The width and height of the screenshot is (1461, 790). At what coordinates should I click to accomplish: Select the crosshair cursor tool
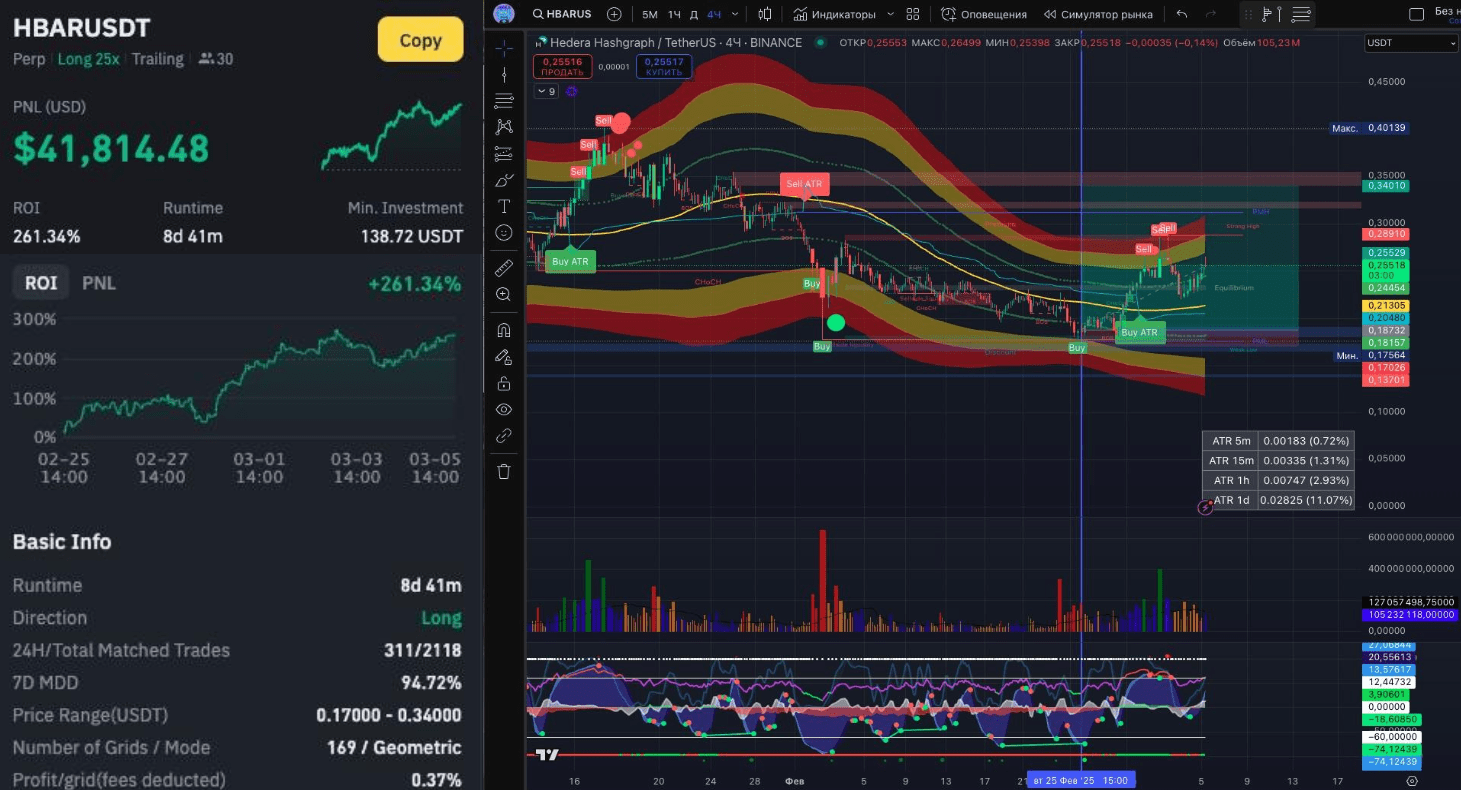(x=504, y=47)
